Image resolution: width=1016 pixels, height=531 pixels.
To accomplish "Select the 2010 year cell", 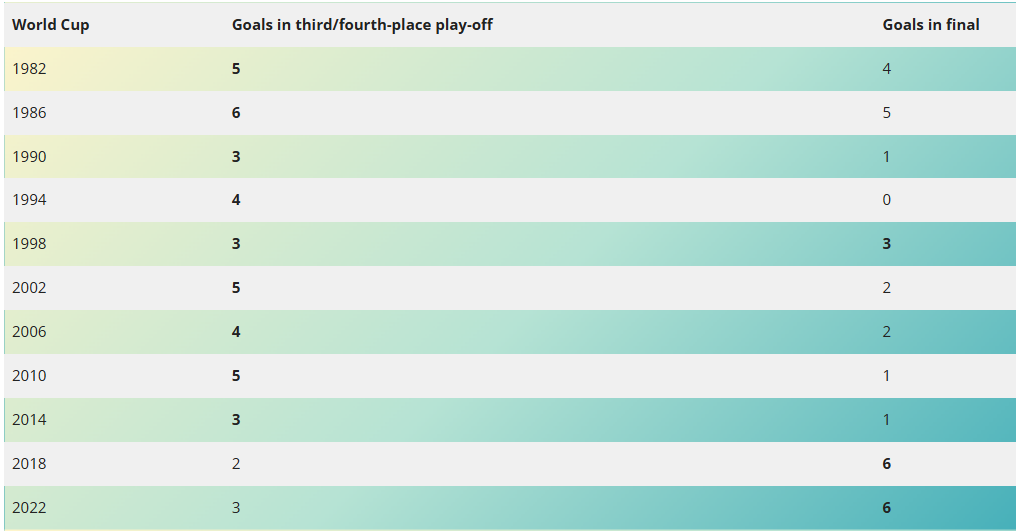I will pyautogui.click(x=29, y=375).
